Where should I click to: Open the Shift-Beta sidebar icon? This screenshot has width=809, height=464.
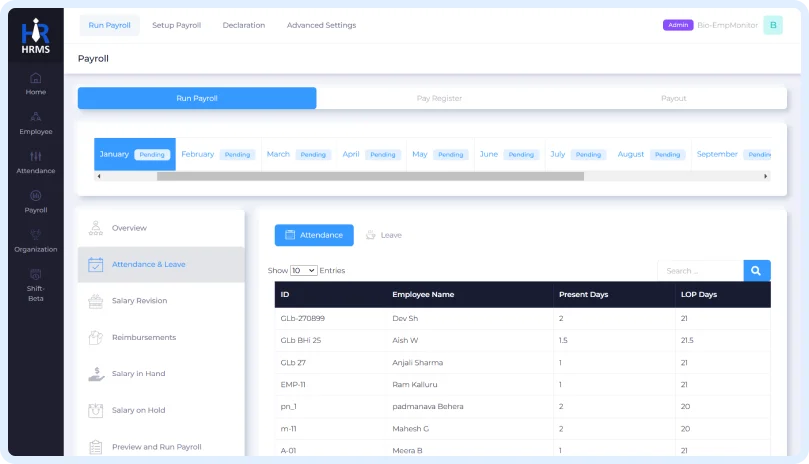[x=36, y=275]
